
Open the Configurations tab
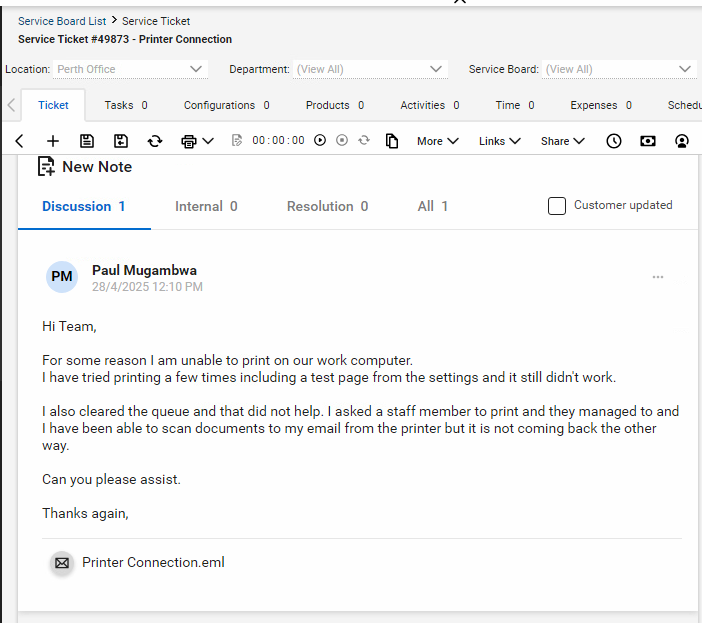pos(227,105)
